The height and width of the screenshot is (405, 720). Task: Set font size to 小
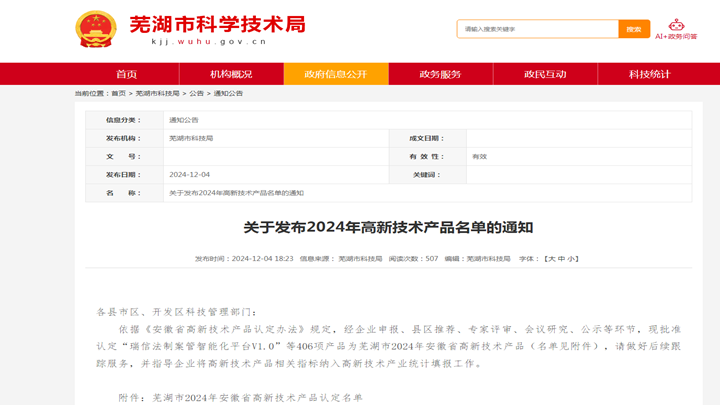(x=572, y=259)
